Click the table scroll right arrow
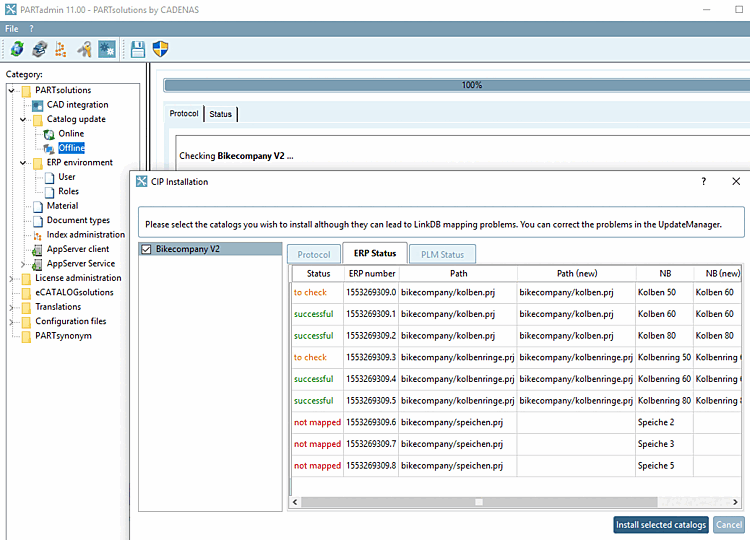Viewport: 750px width, 540px height. (735, 502)
